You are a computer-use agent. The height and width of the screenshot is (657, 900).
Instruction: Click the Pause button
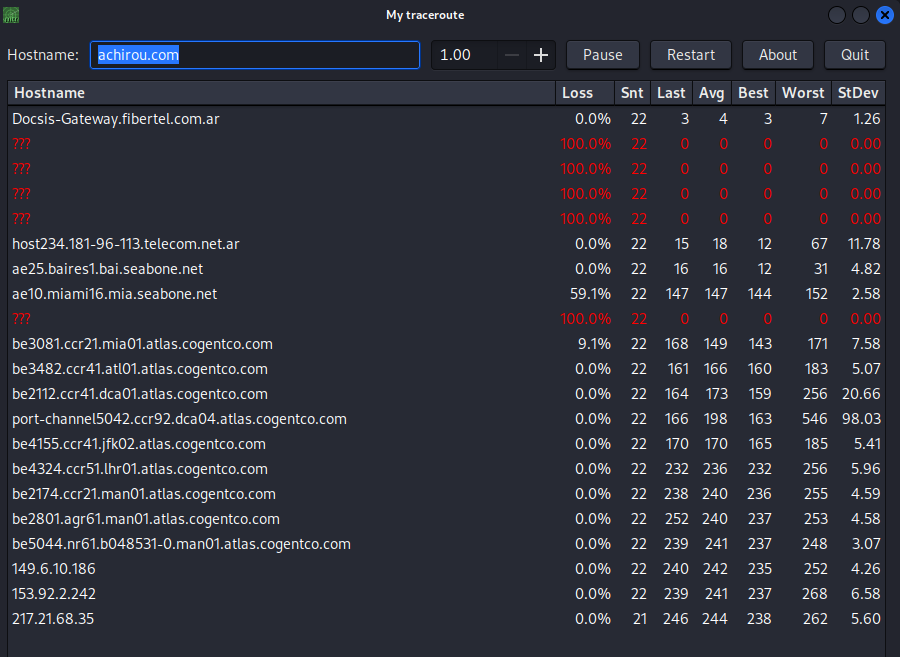click(x=603, y=55)
